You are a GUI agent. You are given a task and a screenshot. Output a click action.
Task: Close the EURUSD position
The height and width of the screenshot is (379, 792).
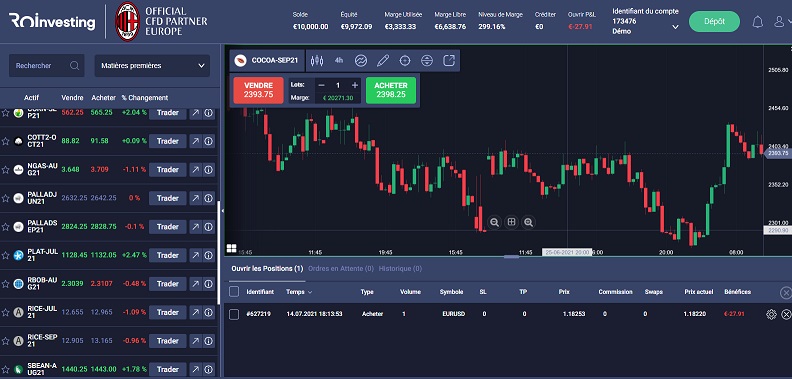click(x=786, y=314)
